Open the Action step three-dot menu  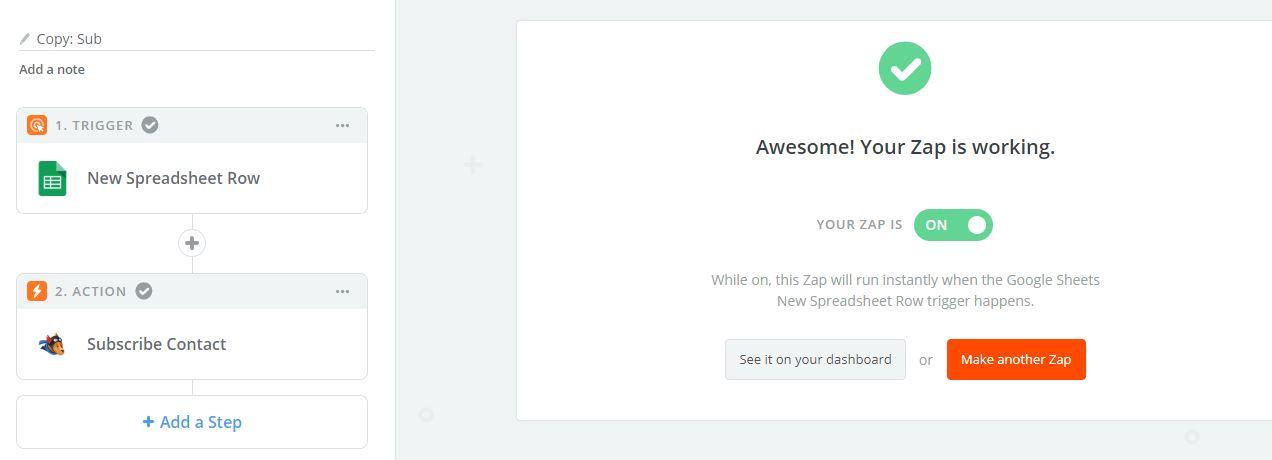click(343, 291)
